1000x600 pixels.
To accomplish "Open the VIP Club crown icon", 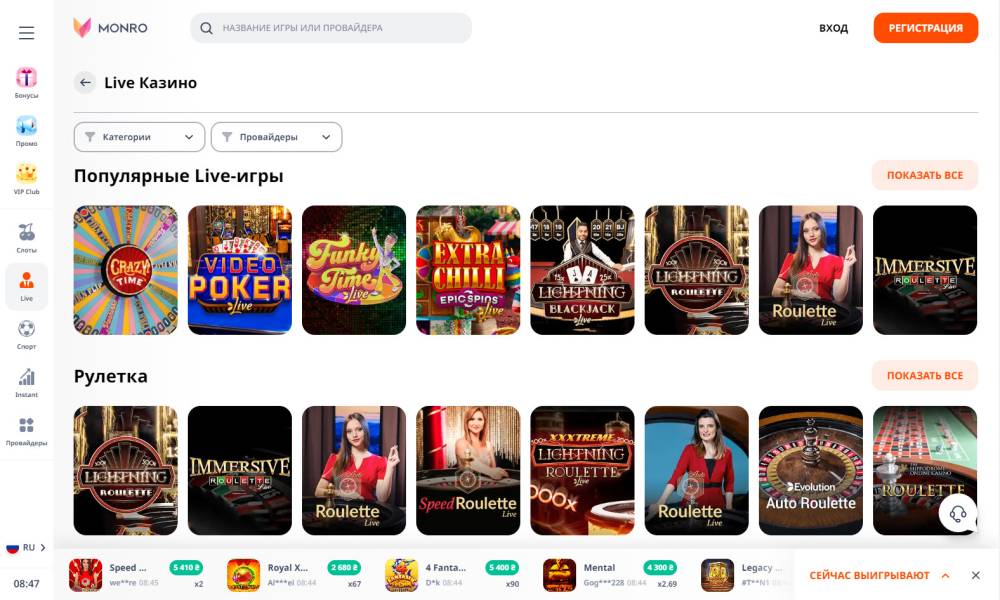I will click(26, 173).
